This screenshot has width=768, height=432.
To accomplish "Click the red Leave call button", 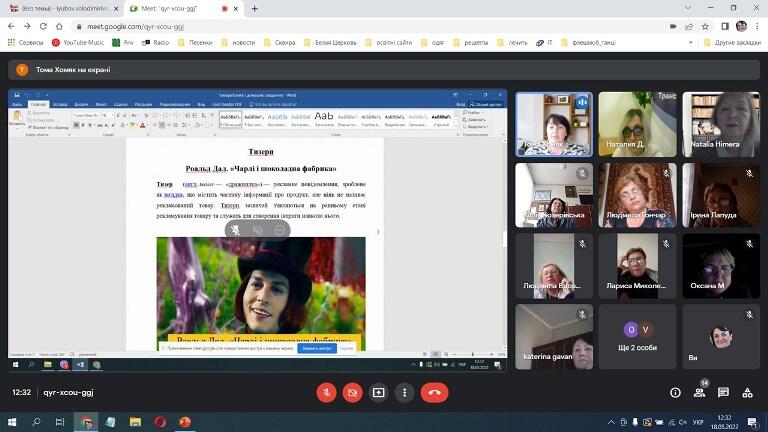I will tap(434, 392).
